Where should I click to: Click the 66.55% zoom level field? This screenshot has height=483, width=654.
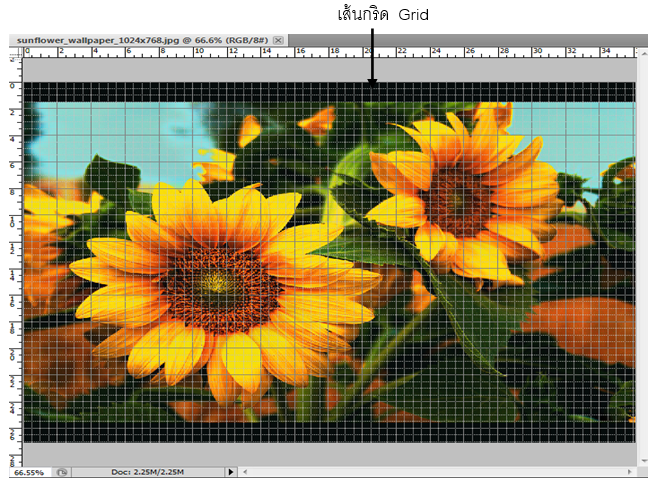click(x=27, y=471)
